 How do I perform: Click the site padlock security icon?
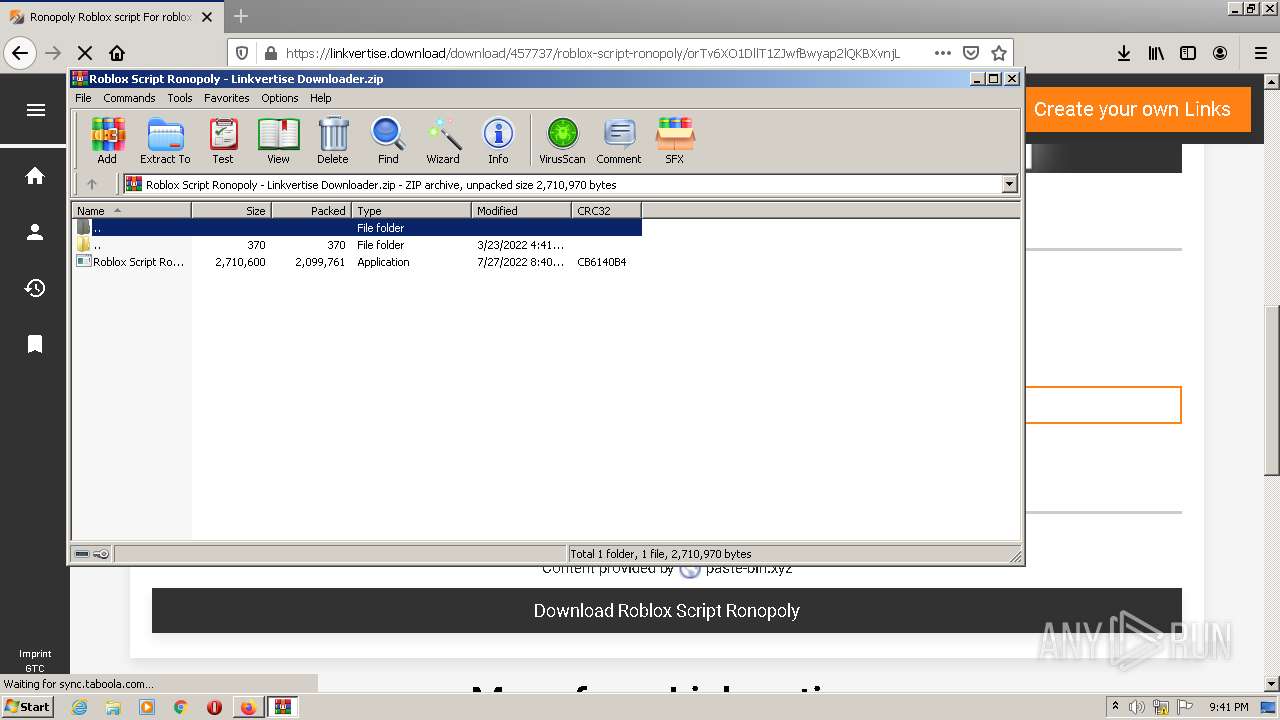[x=270, y=53]
